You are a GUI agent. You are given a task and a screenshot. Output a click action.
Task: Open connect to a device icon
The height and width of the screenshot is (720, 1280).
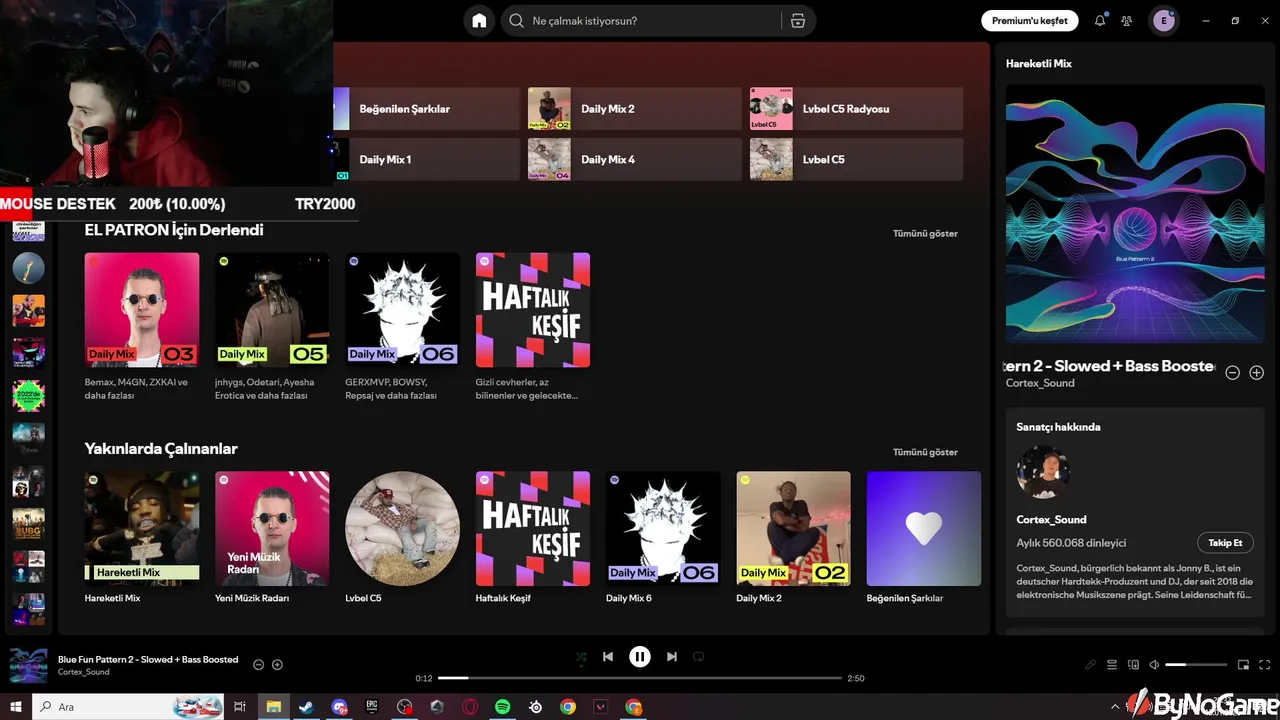[x=1133, y=665]
